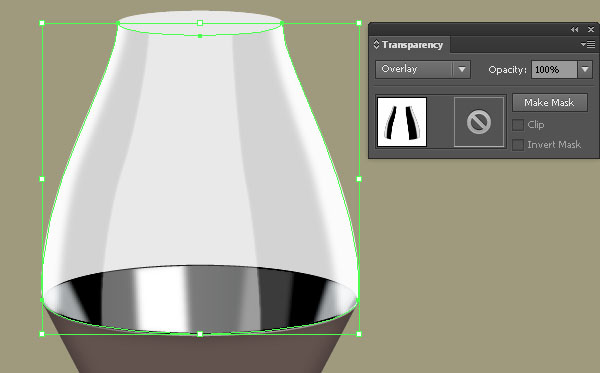Toggle the Clip checkbox

(518, 125)
